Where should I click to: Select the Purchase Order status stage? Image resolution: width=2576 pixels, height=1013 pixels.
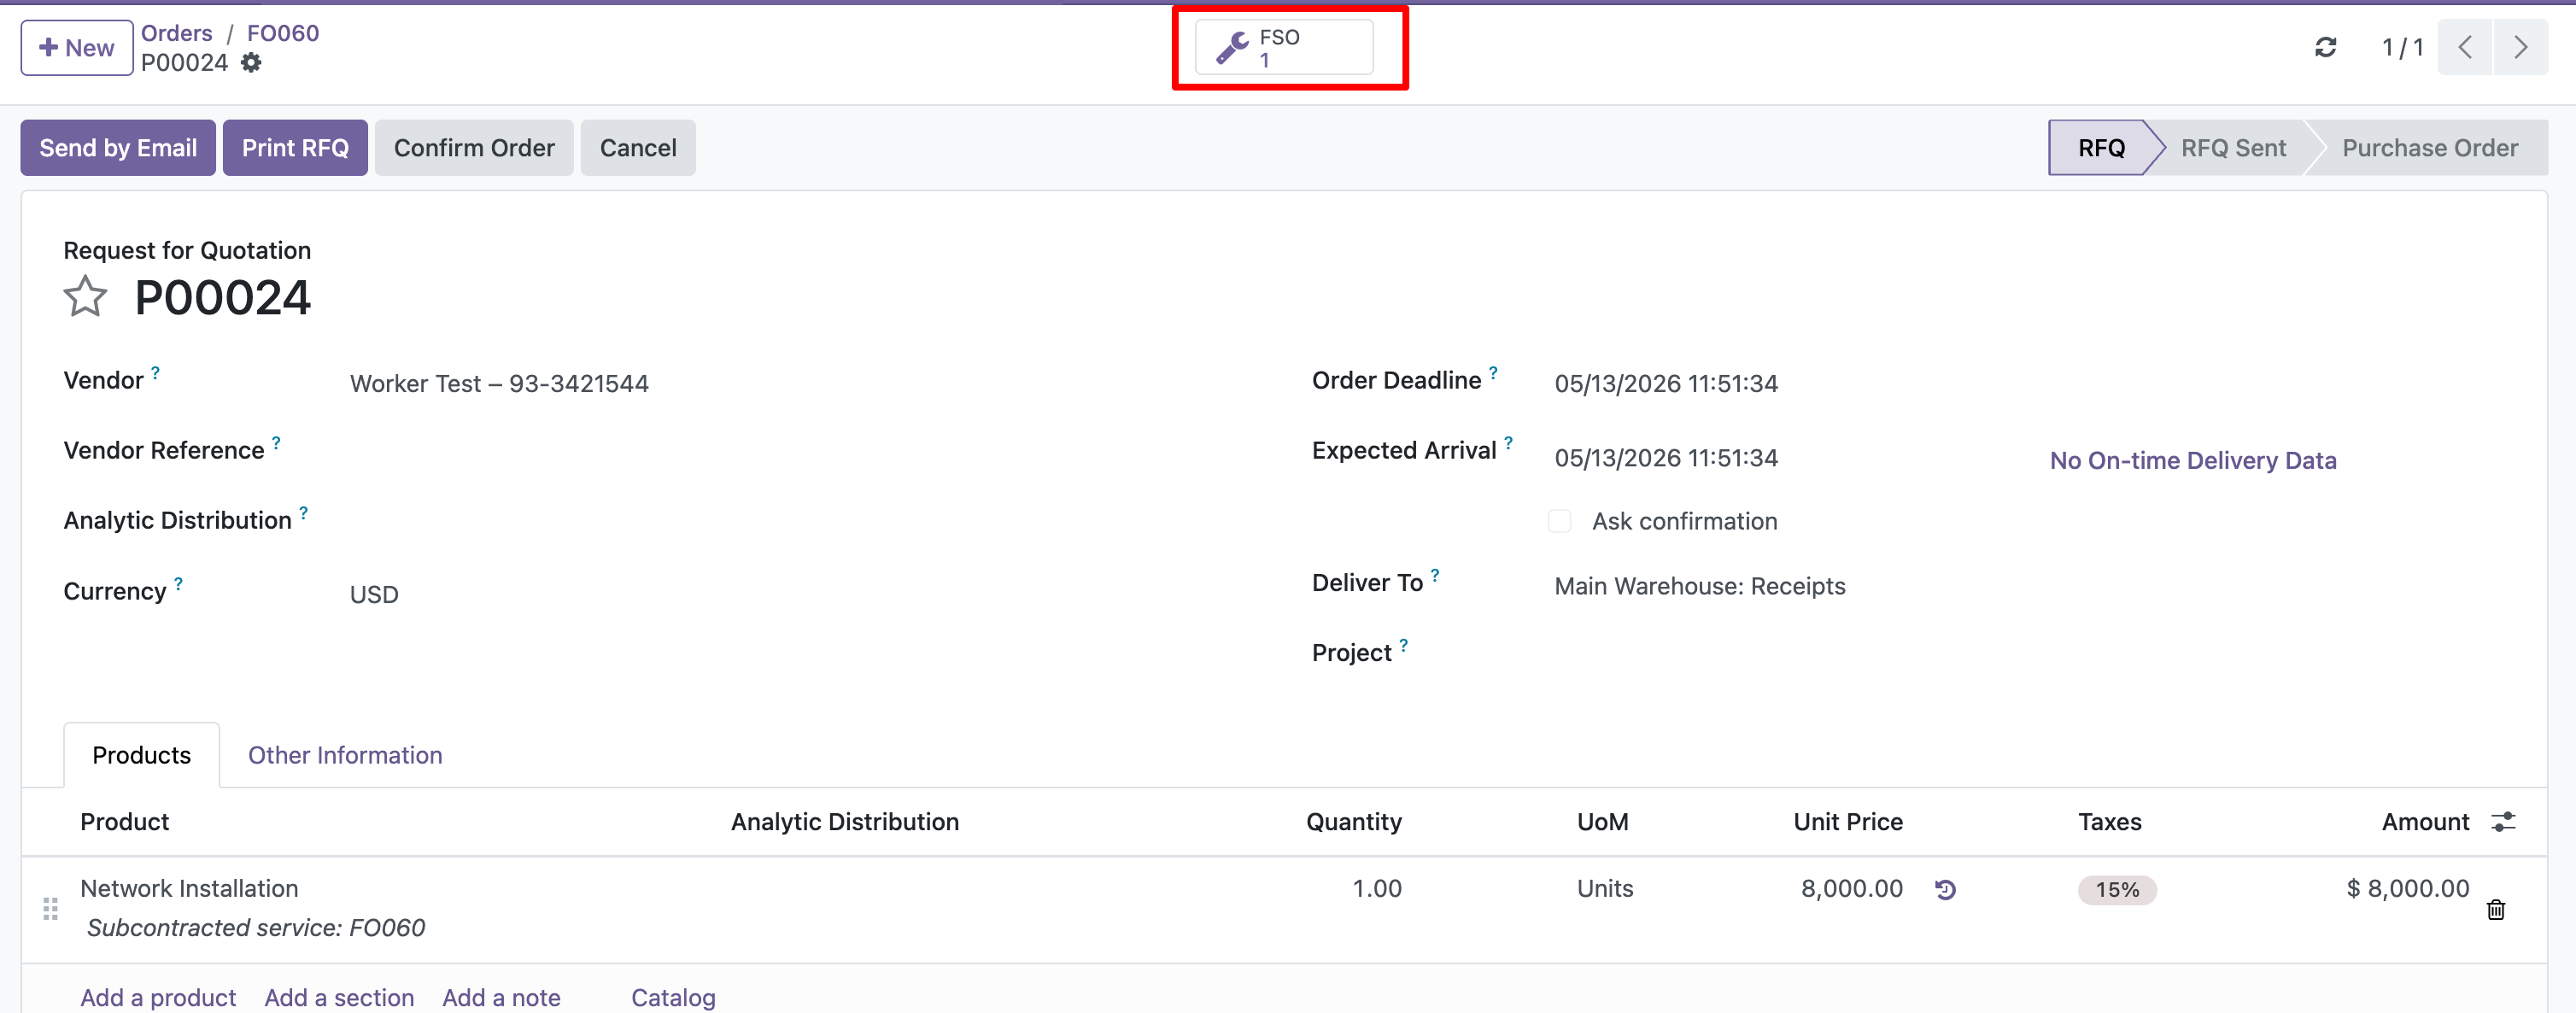click(x=2429, y=148)
